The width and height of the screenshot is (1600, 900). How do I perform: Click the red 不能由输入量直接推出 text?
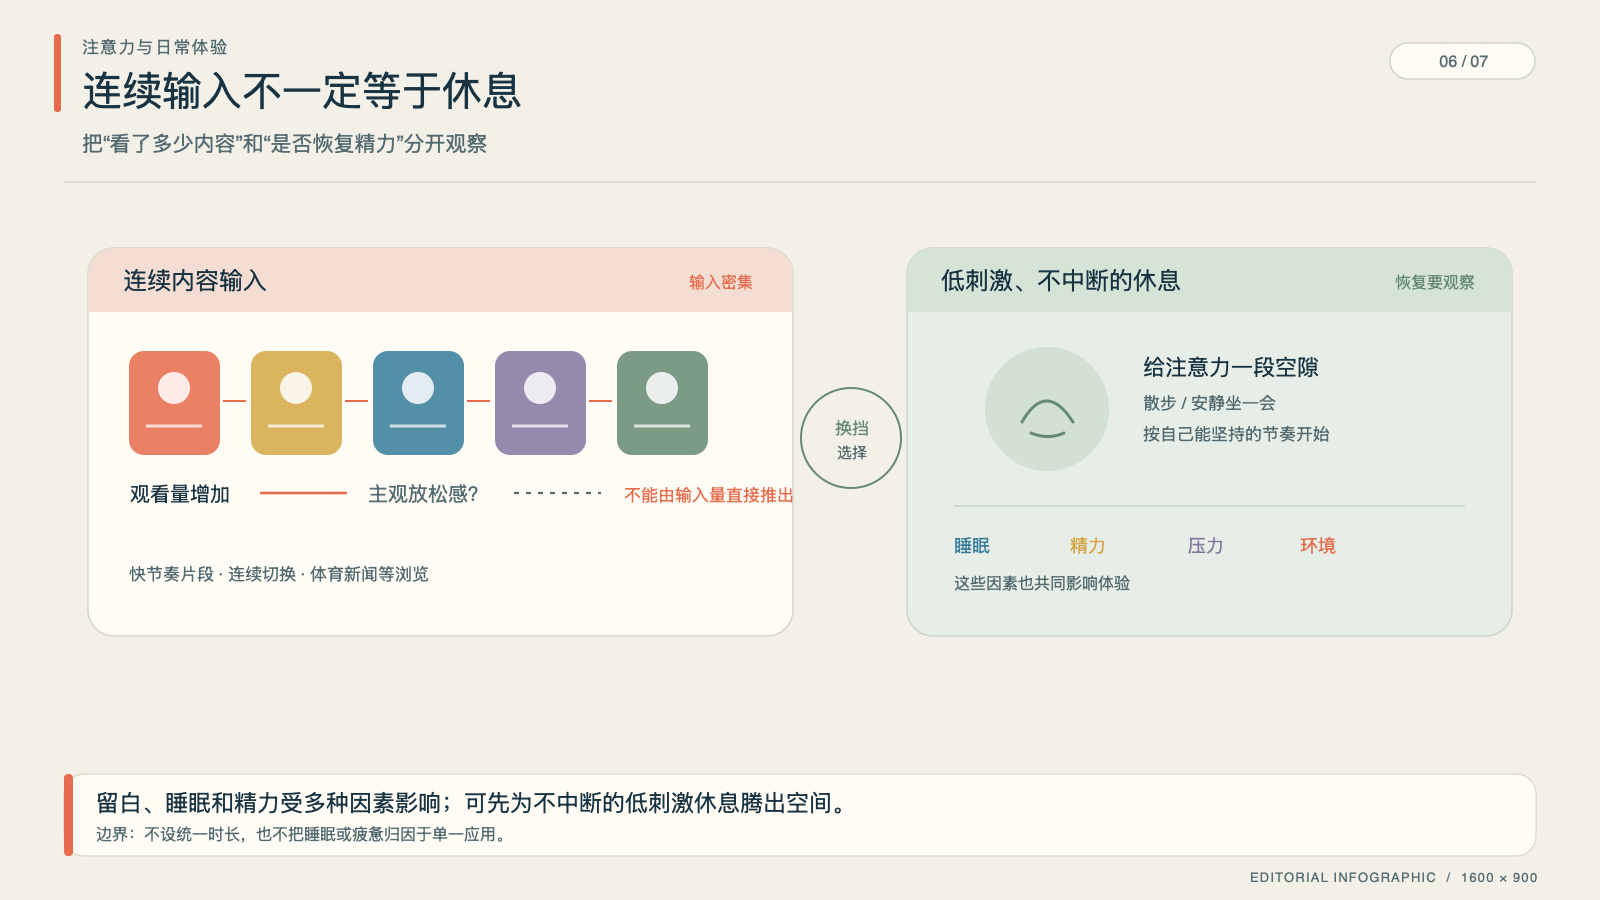point(708,495)
